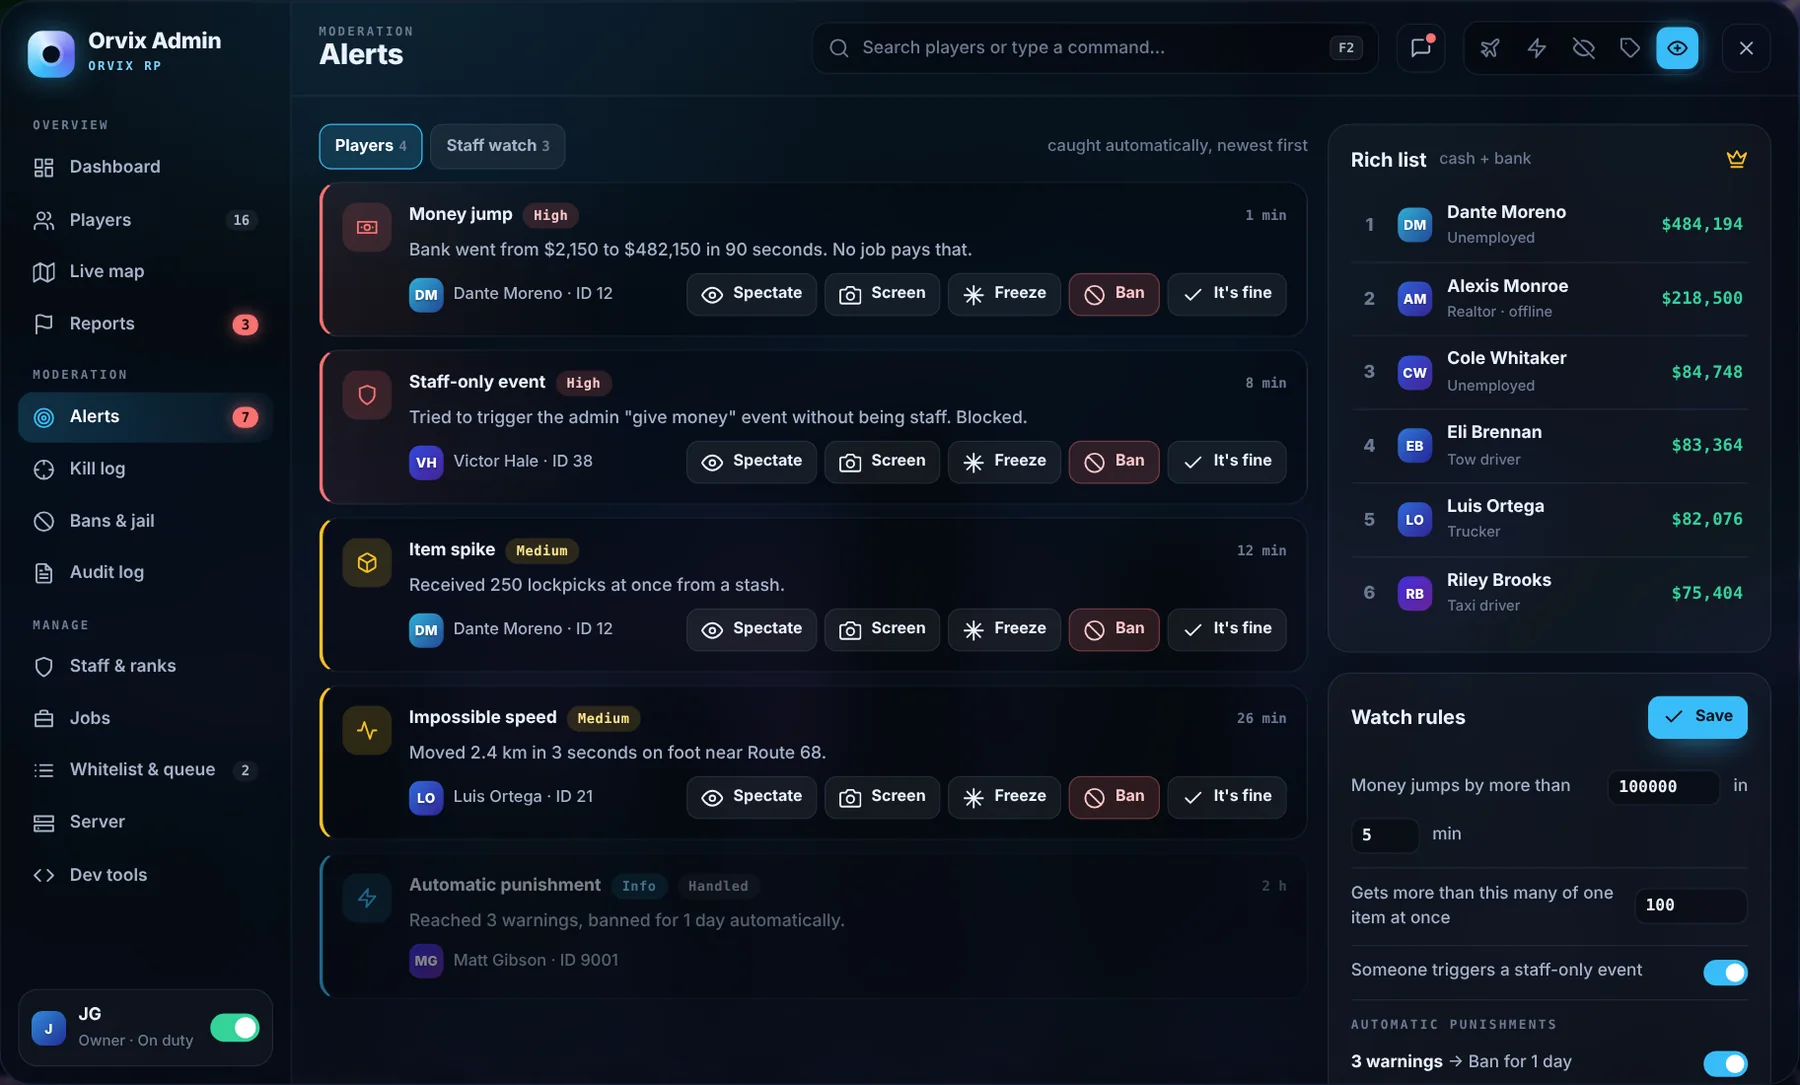
Task: Select Alexis Monroe in the Rich list
Action: point(1549,298)
